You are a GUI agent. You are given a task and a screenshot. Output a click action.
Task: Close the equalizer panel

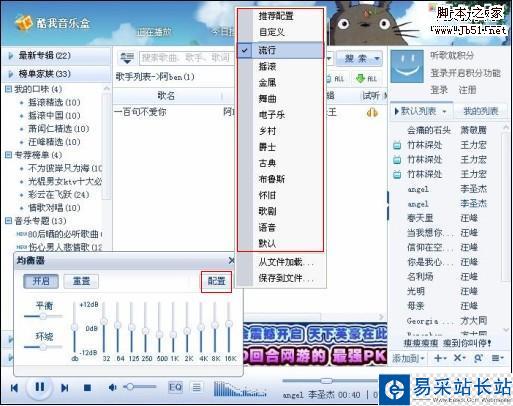232,260
